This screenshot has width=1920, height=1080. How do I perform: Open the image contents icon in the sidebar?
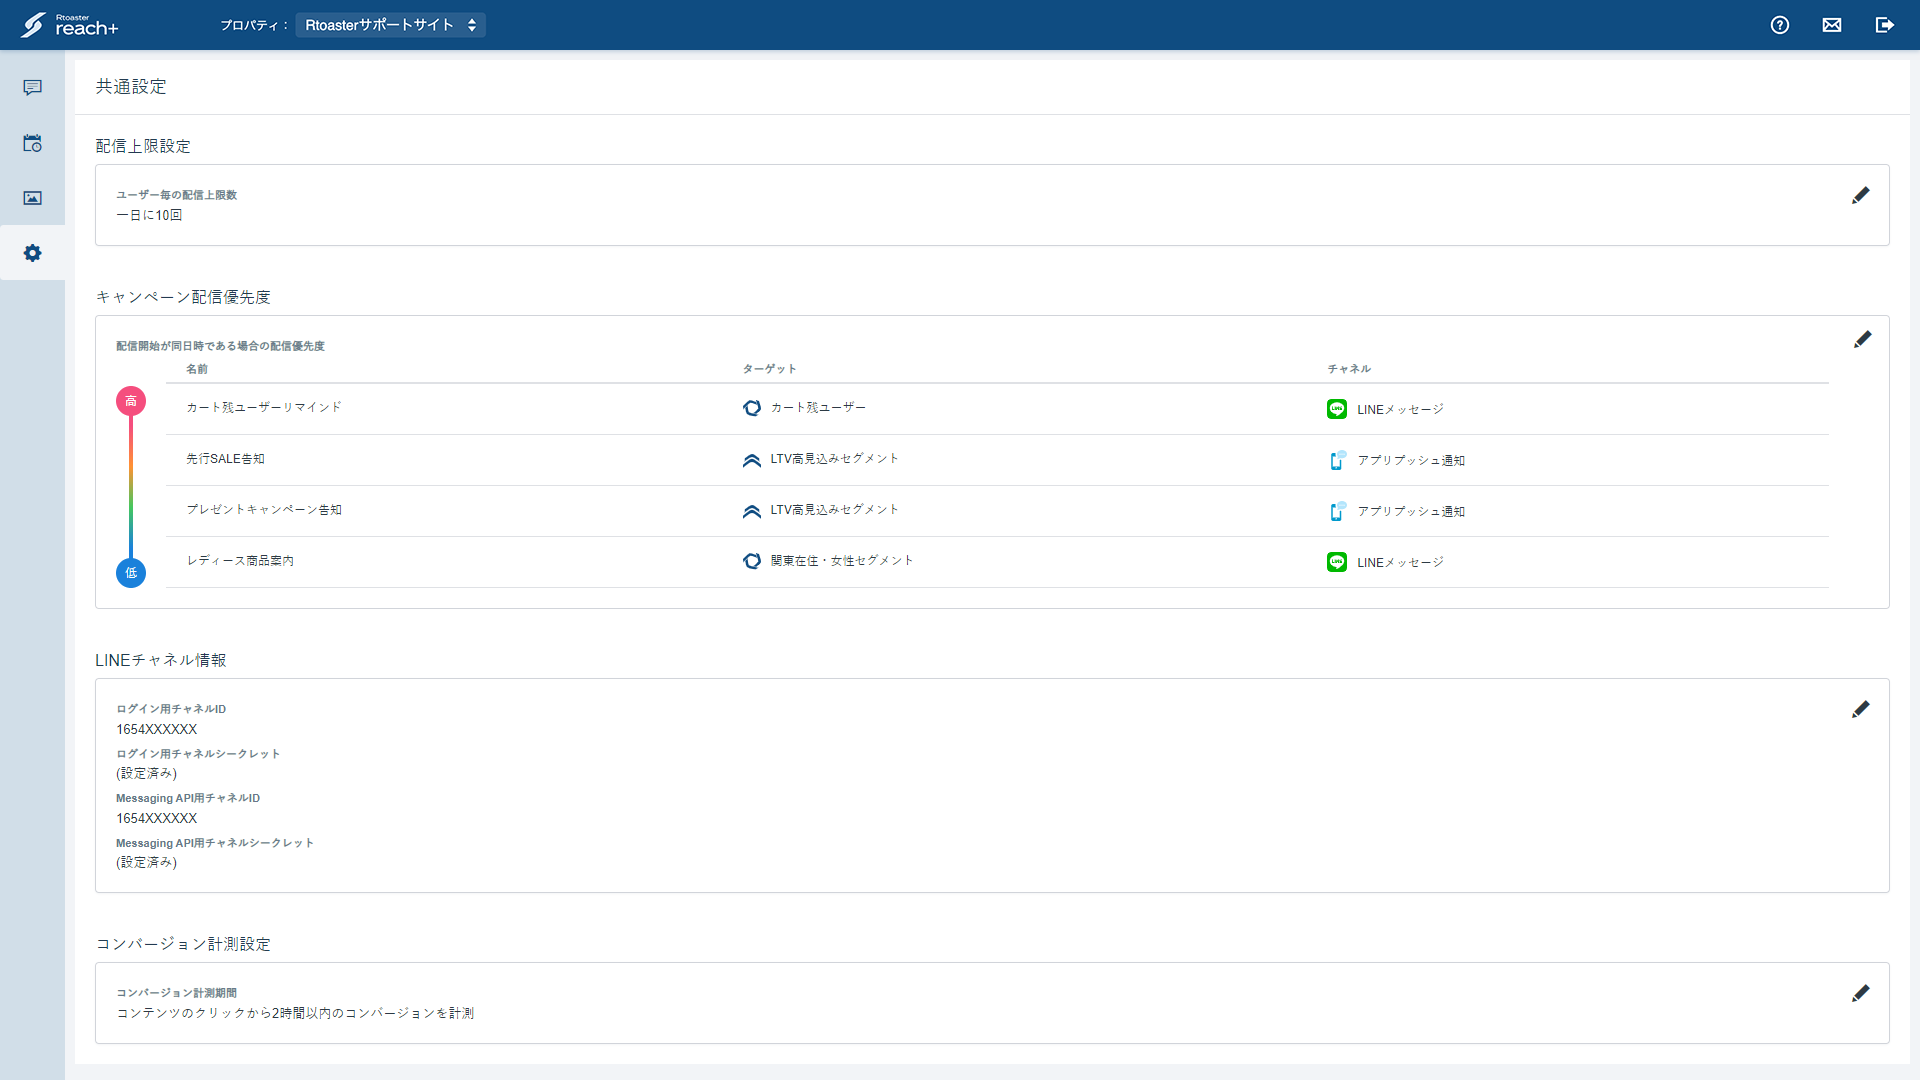(x=32, y=198)
